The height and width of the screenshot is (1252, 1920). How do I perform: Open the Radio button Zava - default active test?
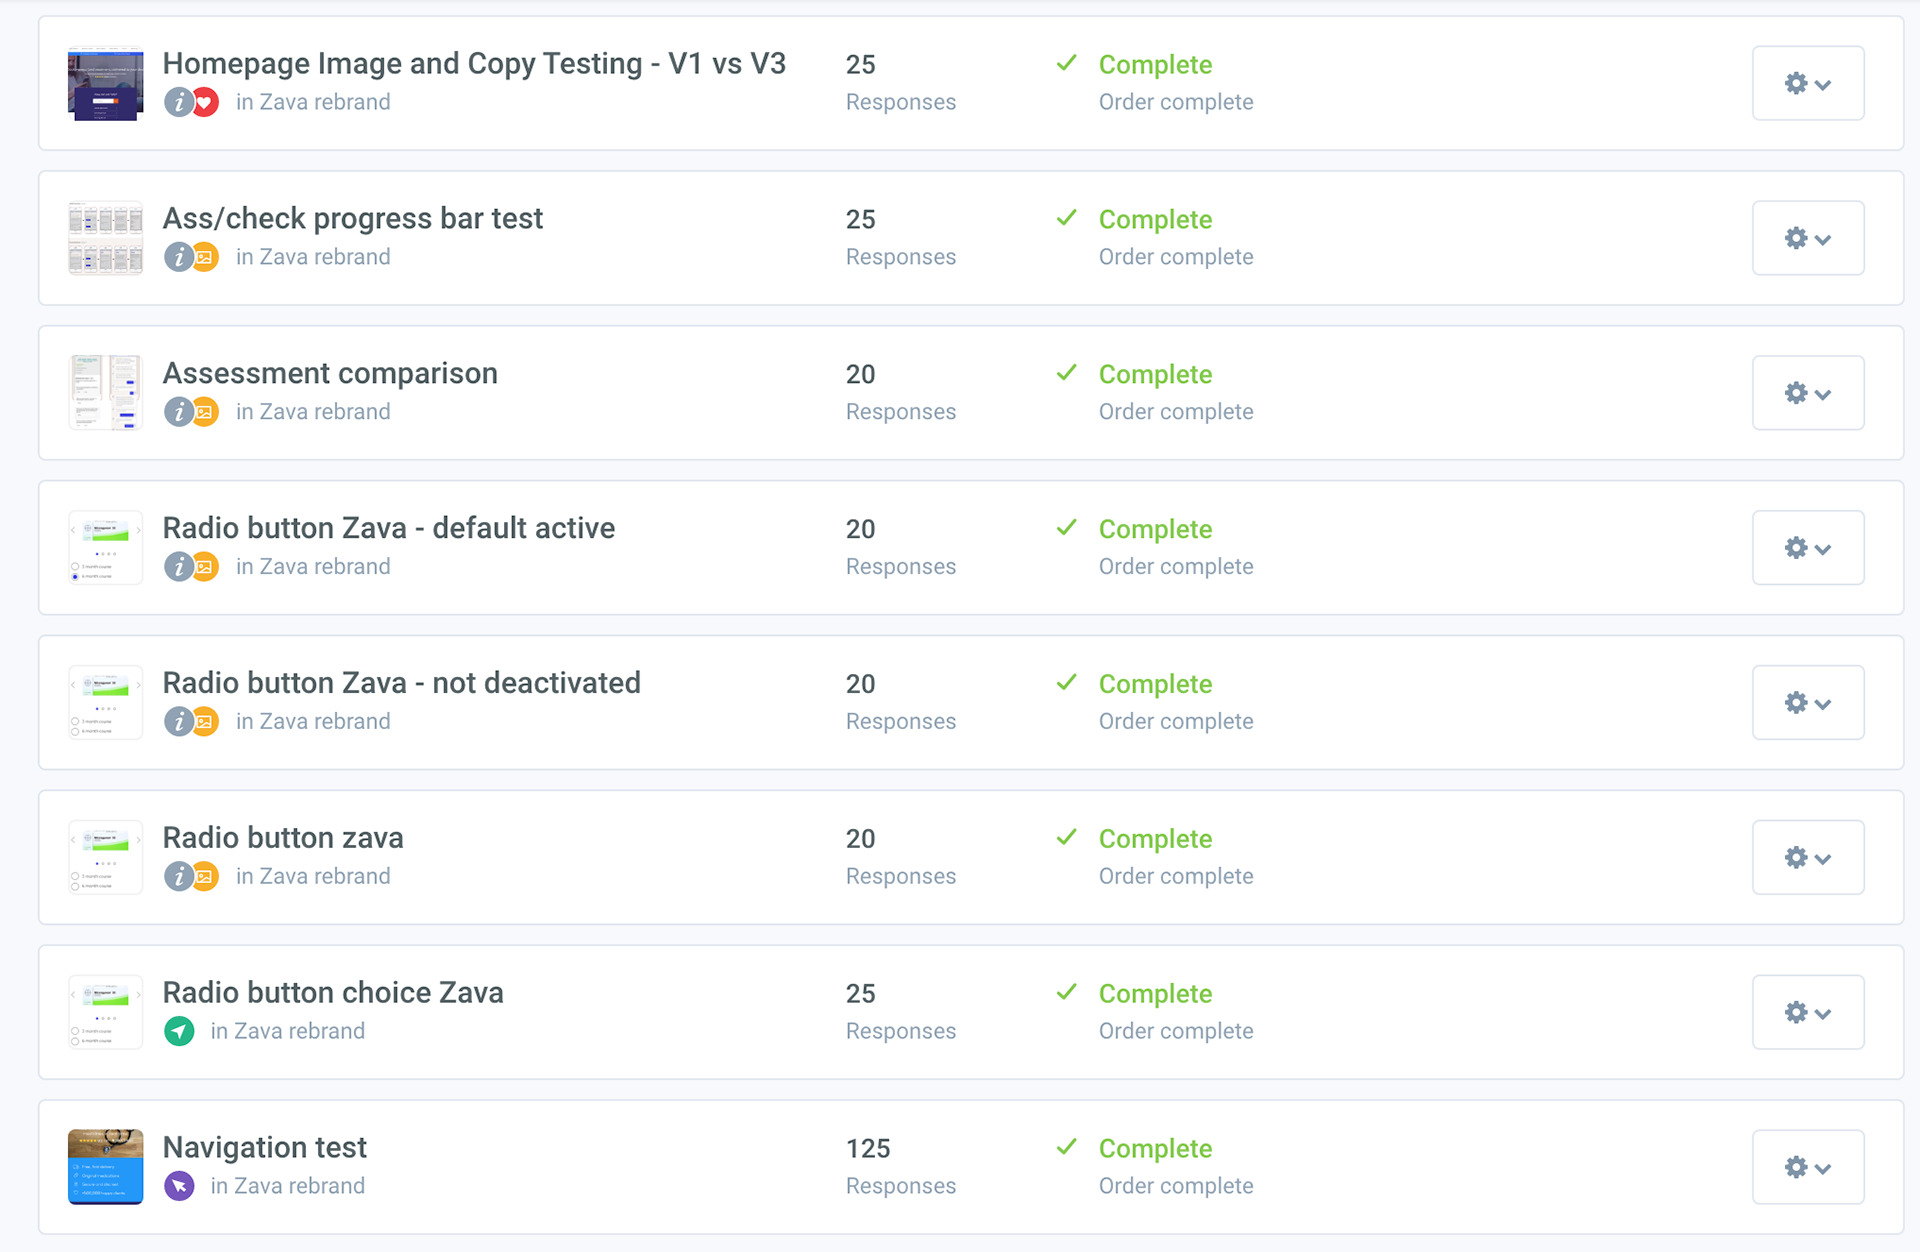coord(389,528)
